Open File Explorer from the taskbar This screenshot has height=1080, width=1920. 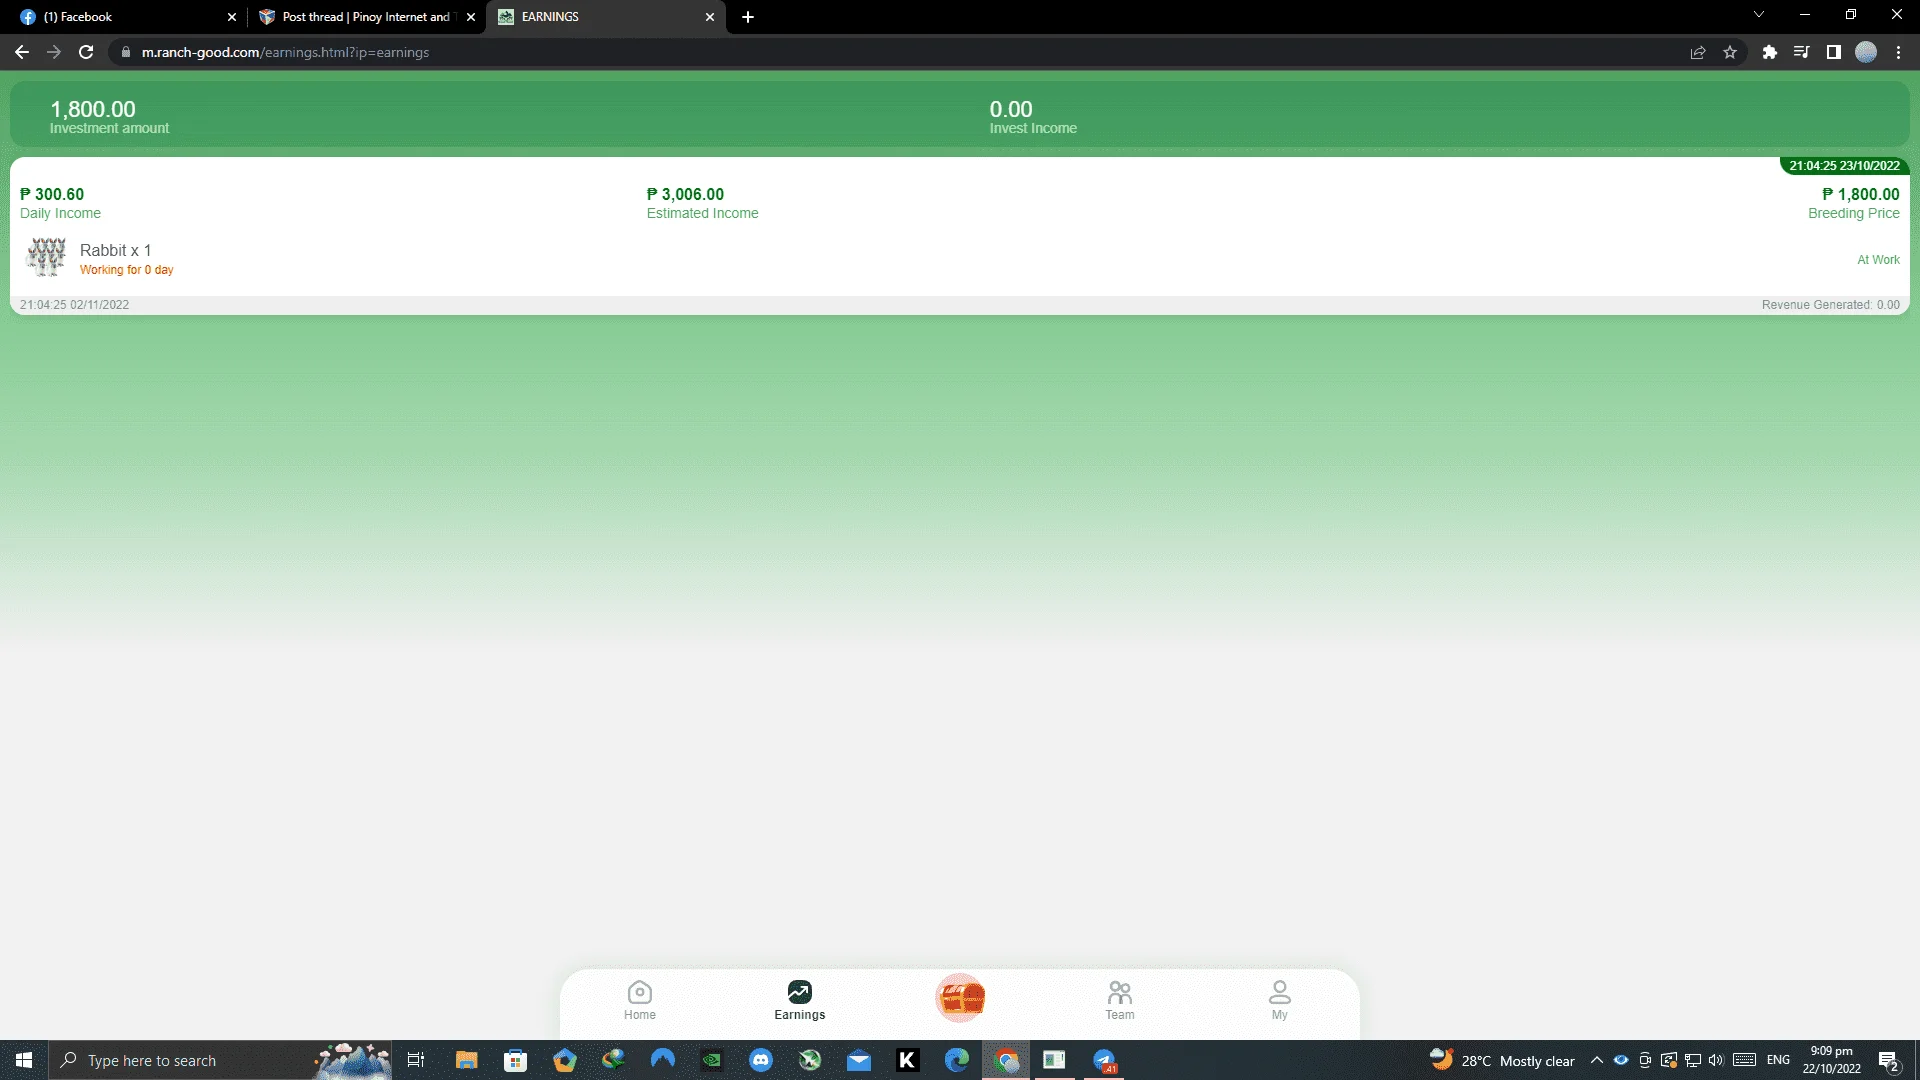[x=466, y=1060]
